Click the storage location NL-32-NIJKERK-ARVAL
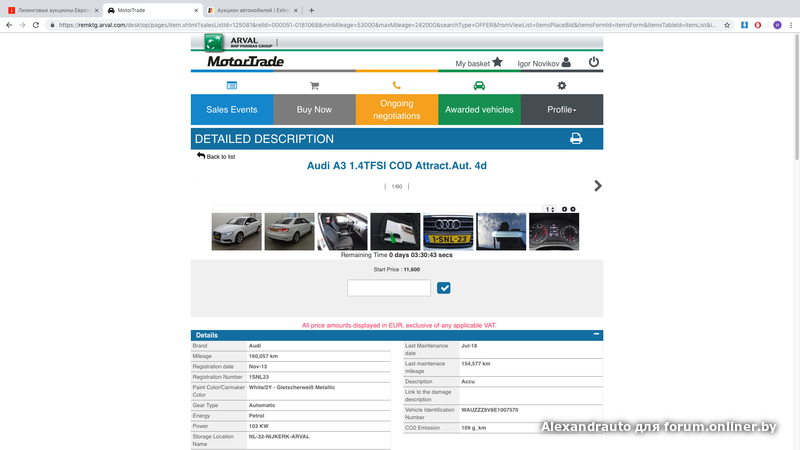Screen dimensions: 800x450 [x=279, y=437]
